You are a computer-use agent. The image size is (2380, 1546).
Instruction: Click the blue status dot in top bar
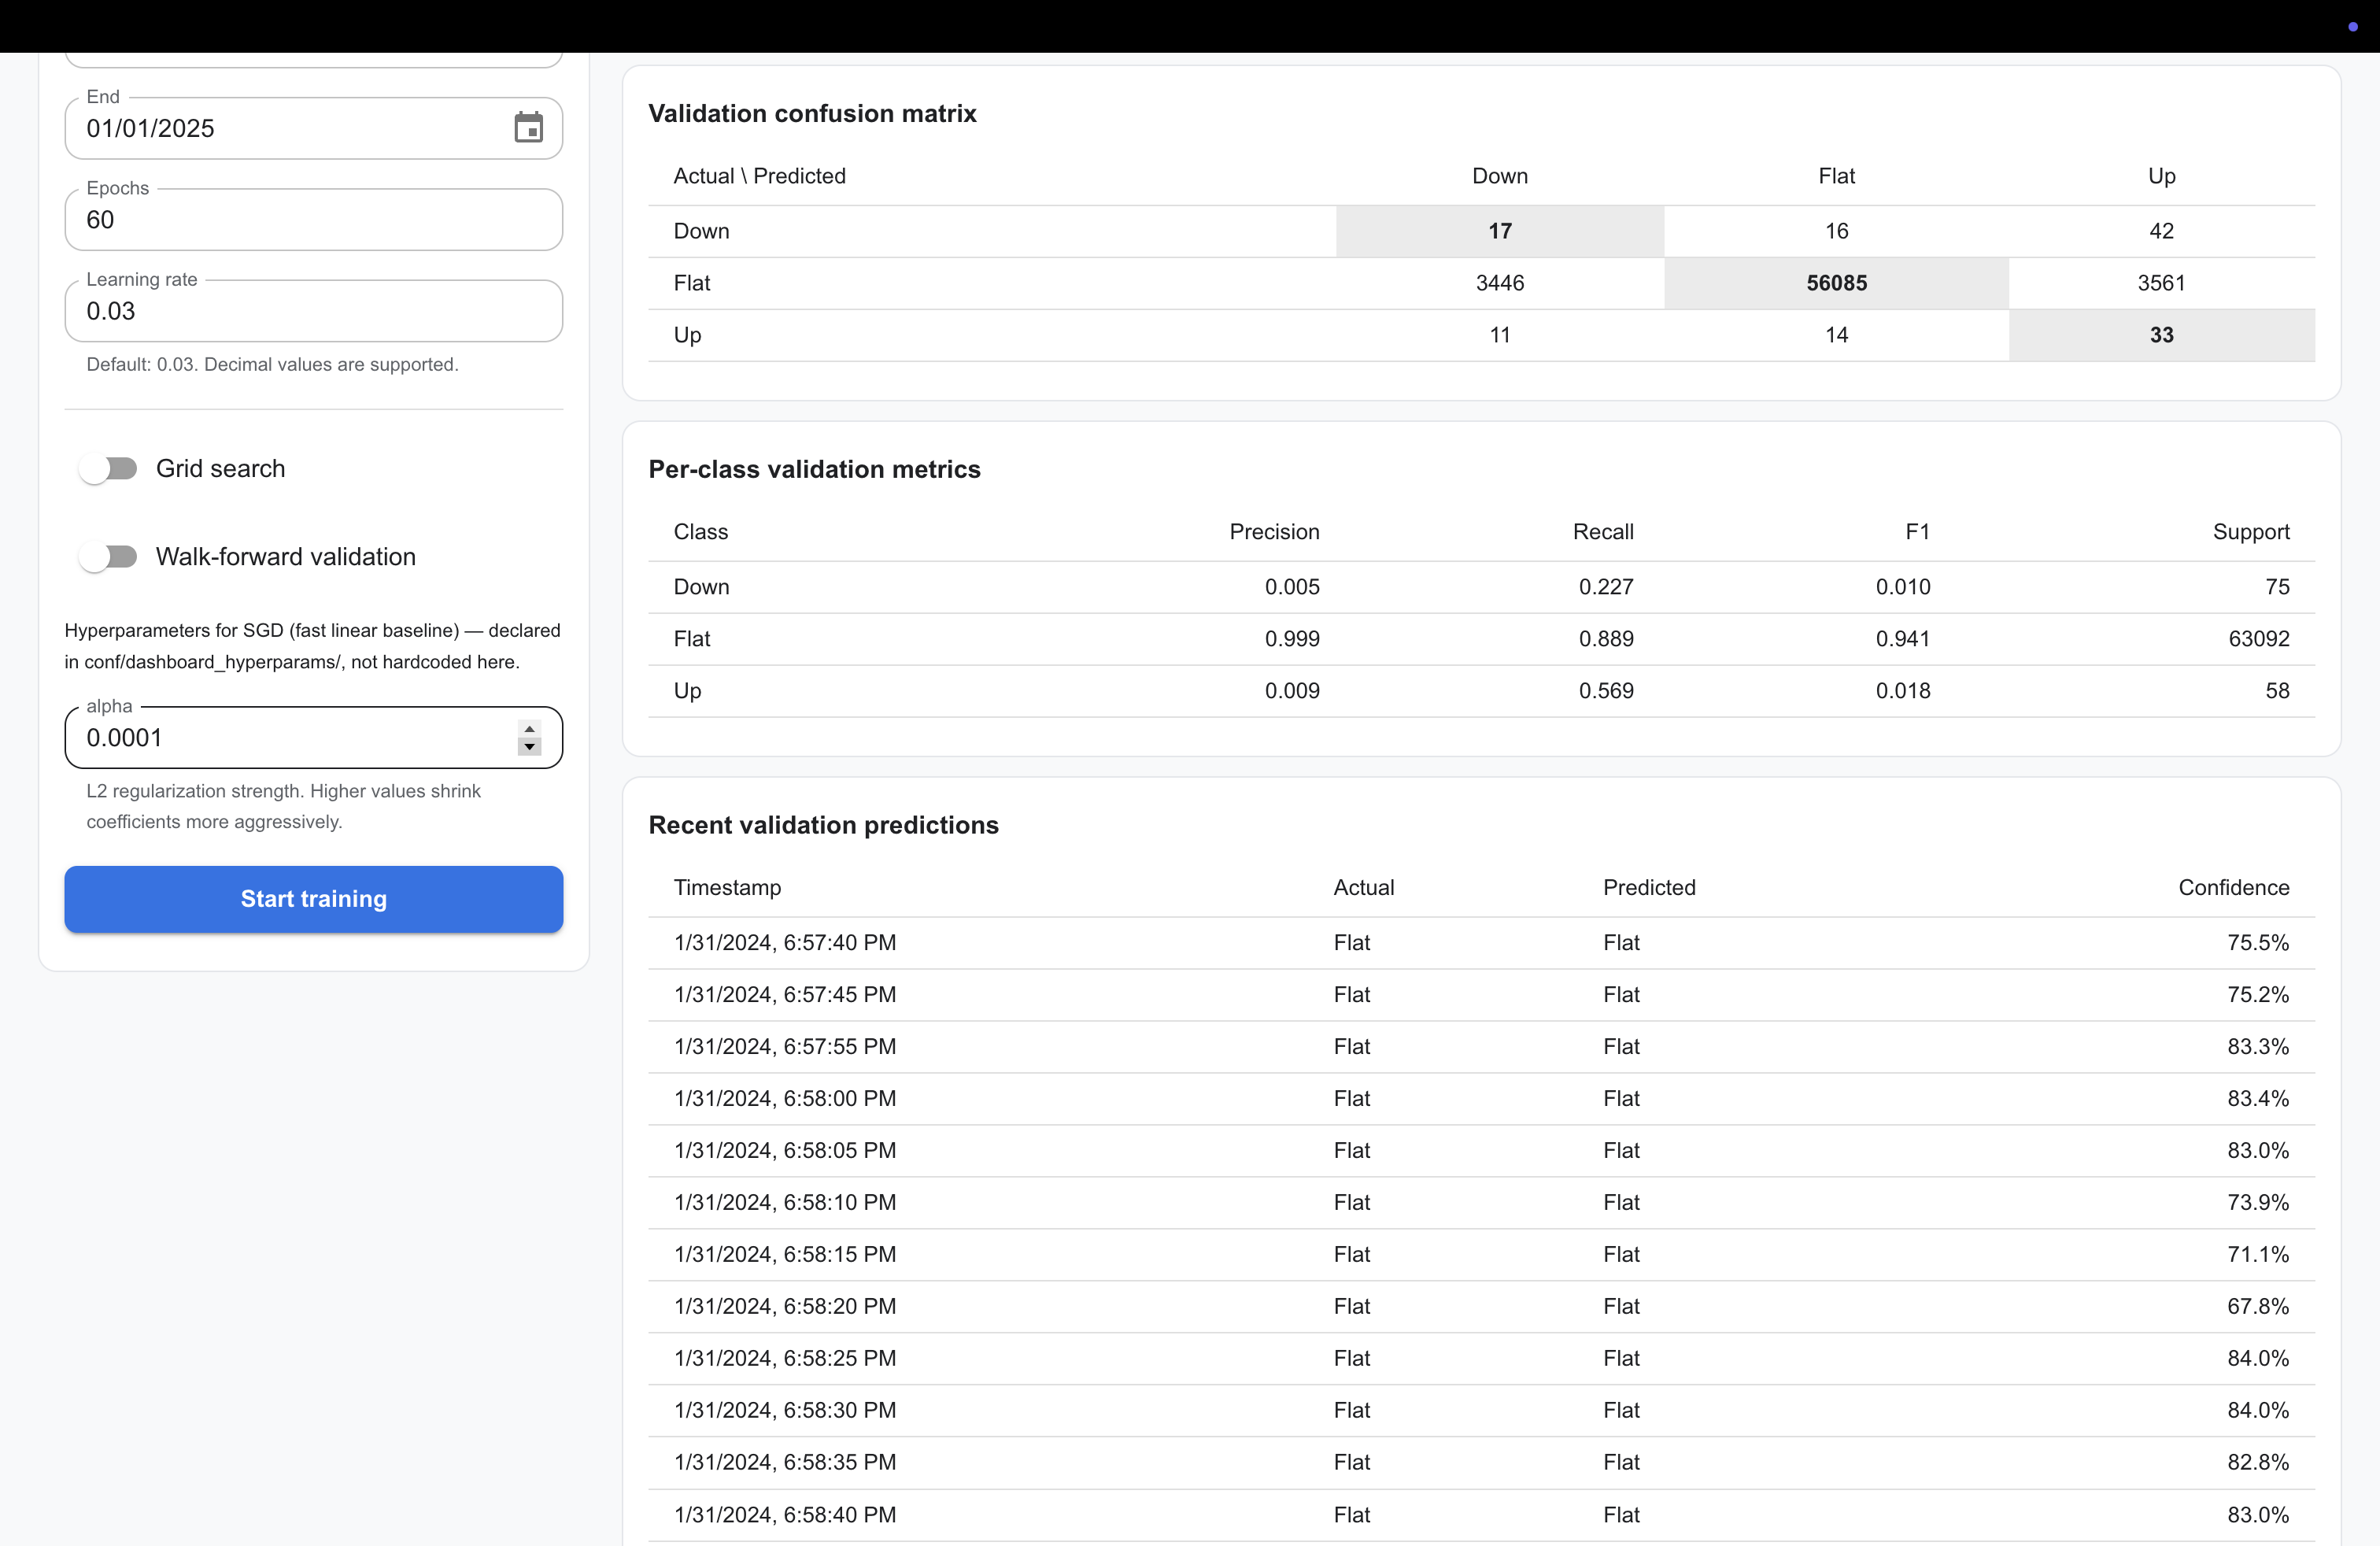pyautogui.click(x=2352, y=26)
